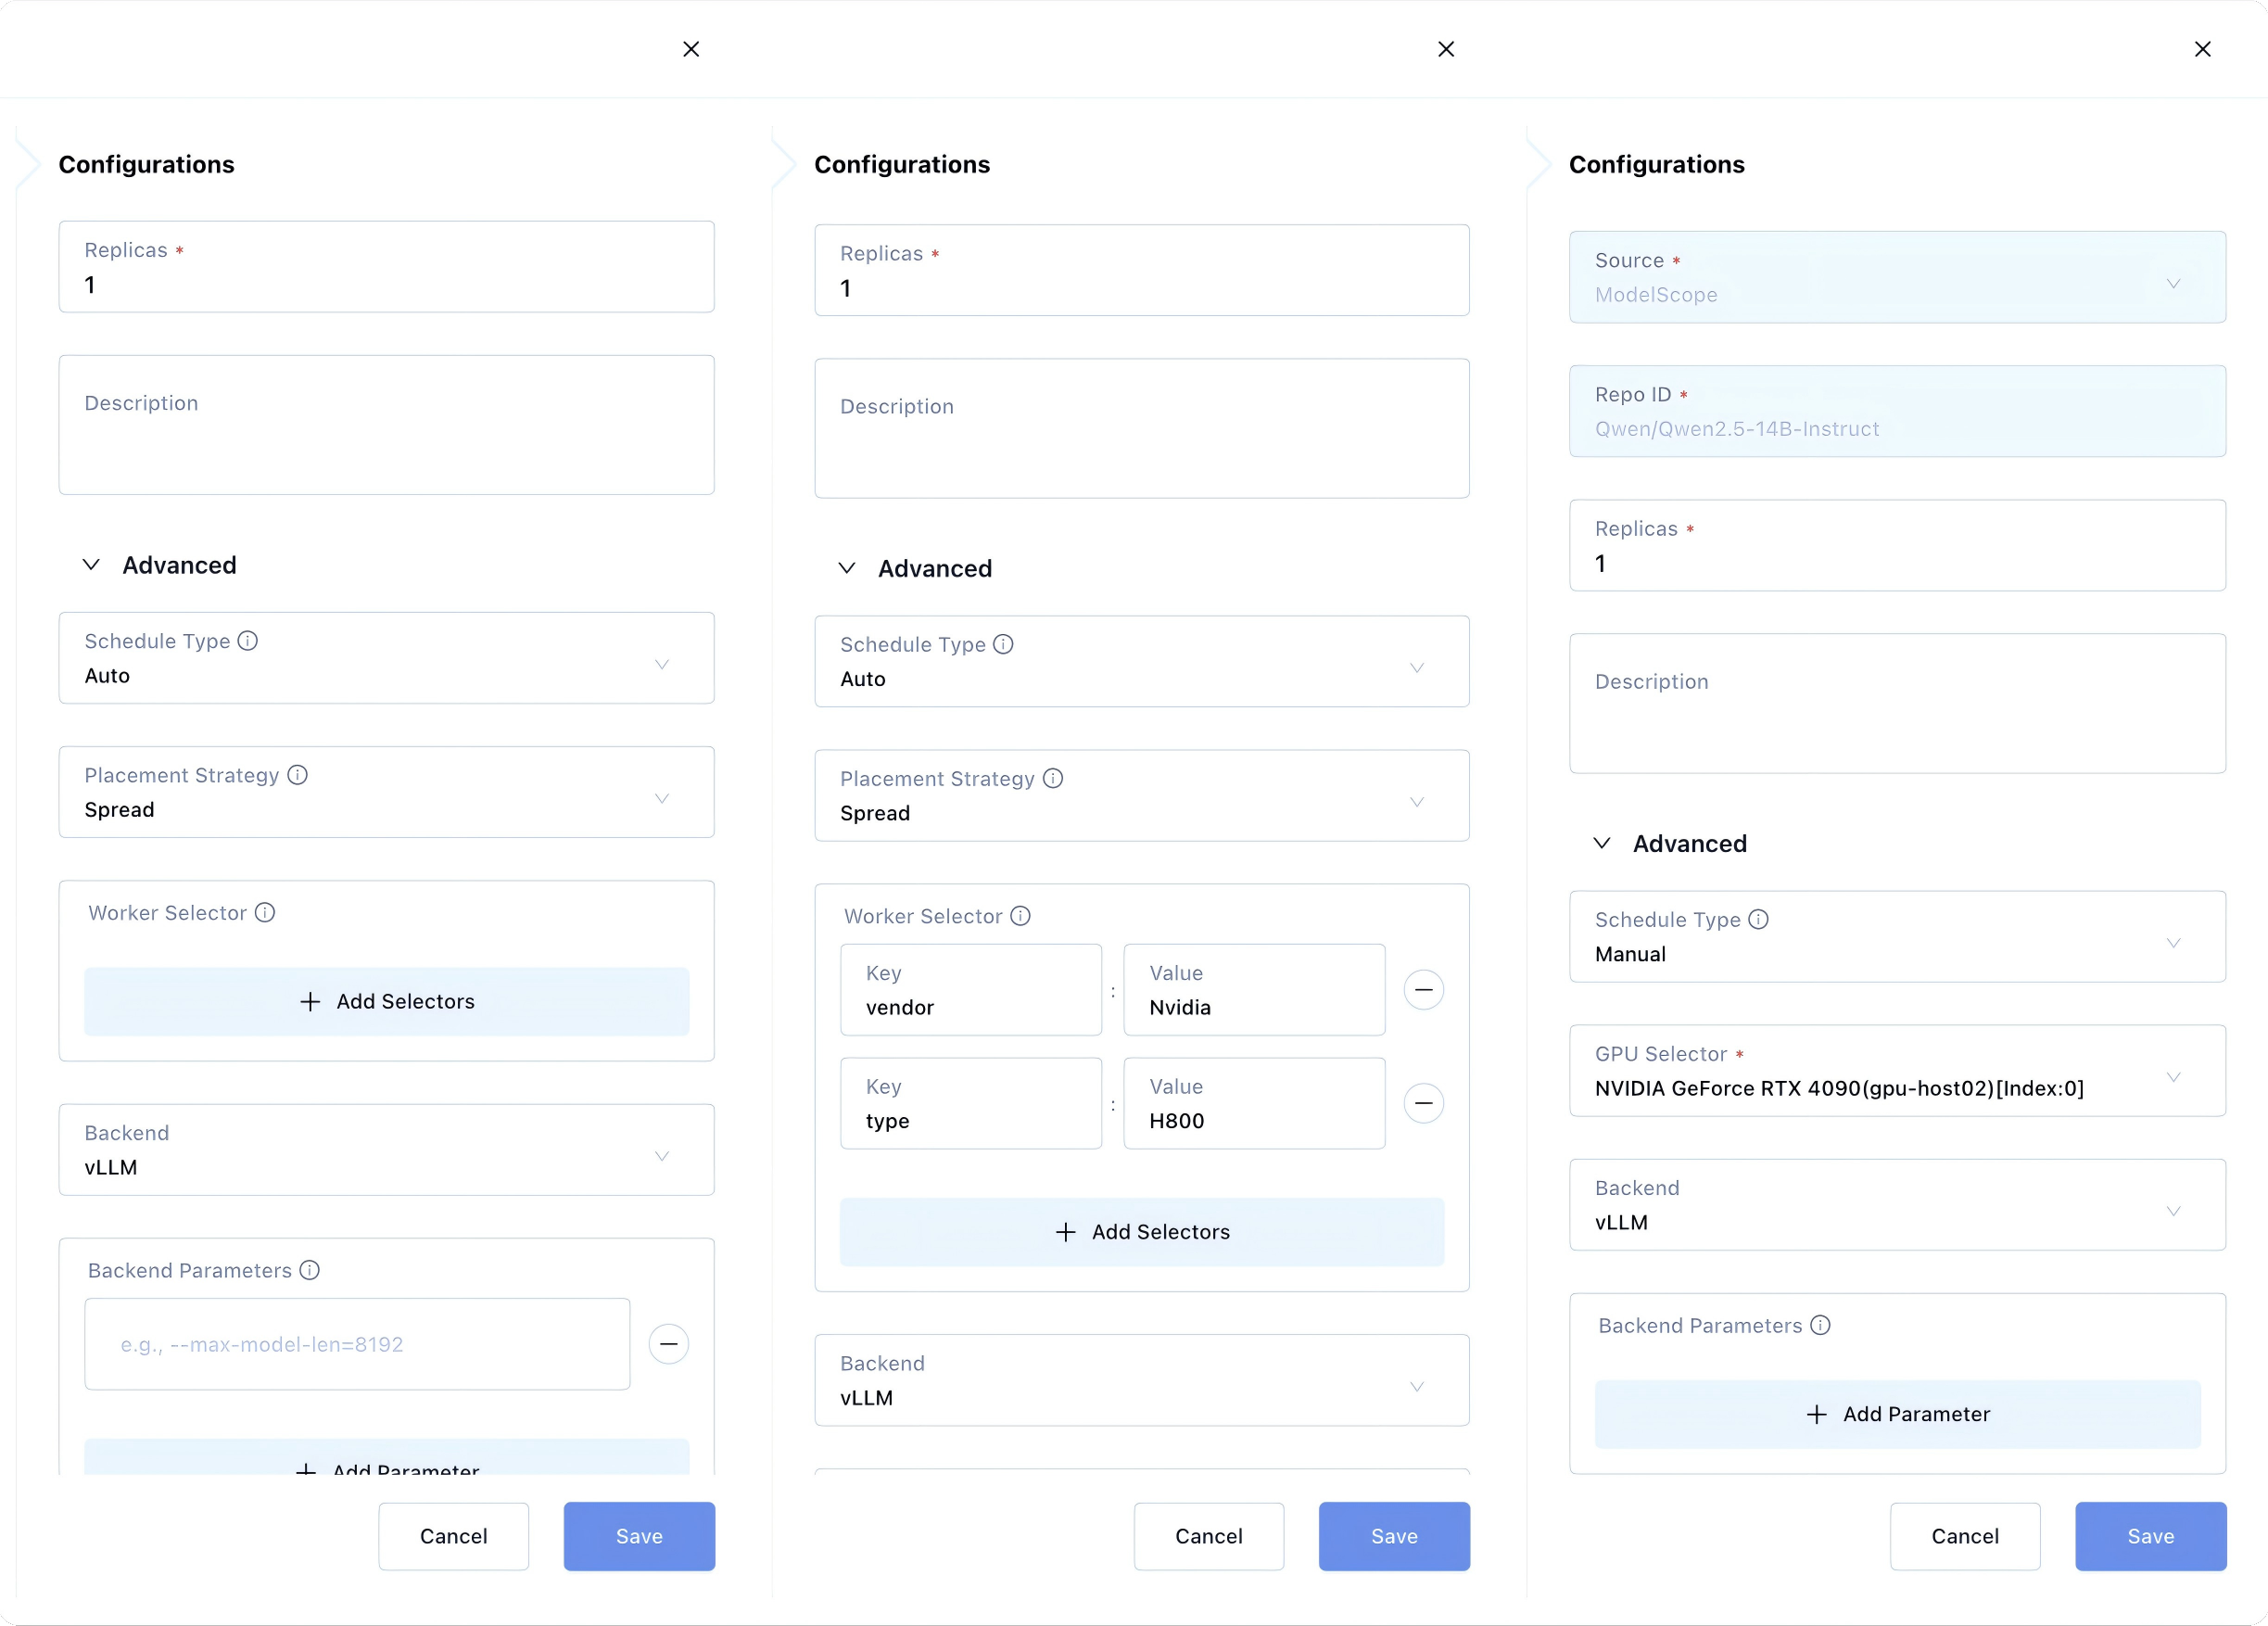Image resolution: width=2268 pixels, height=1626 pixels.
Task: Open GPU Selector dropdown showing RTX 4090
Action: 1896,1071
